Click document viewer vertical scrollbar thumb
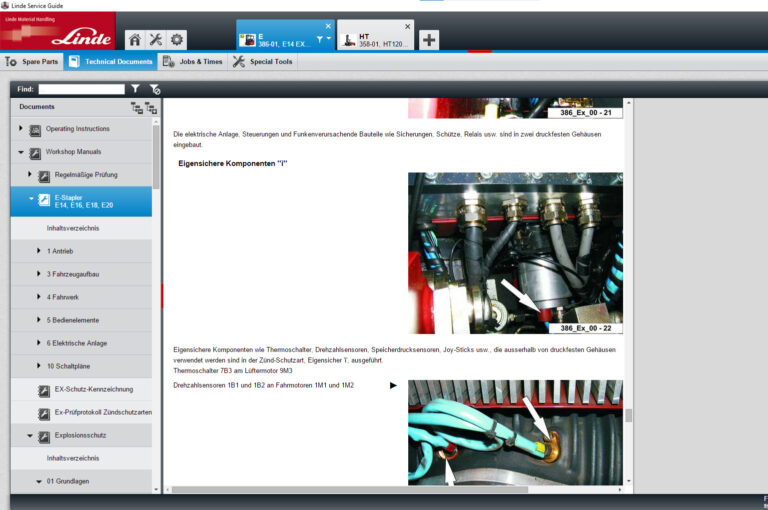 (628, 415)
